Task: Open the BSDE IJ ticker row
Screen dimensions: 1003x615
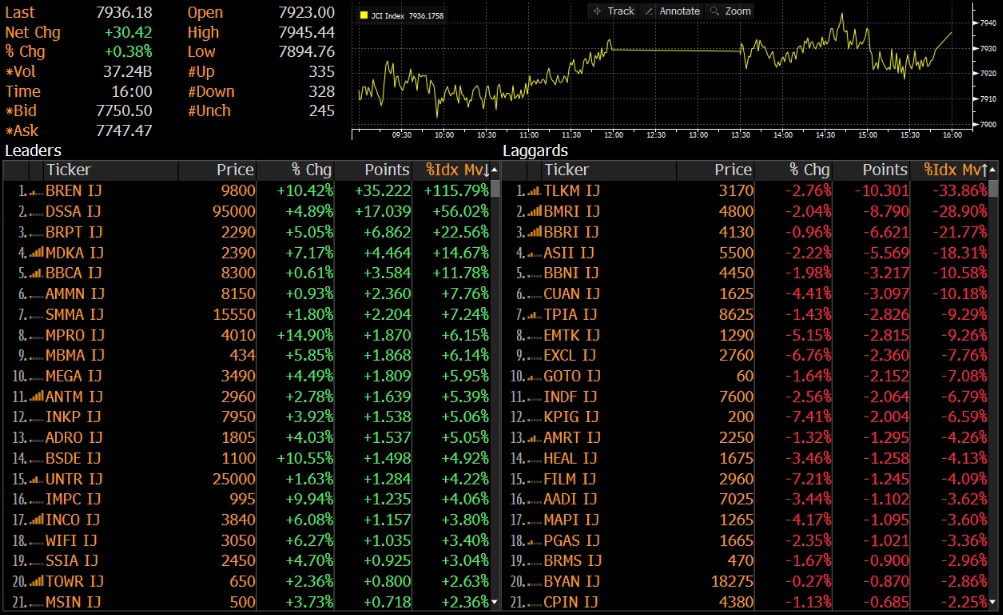Action: pos(74,458)
